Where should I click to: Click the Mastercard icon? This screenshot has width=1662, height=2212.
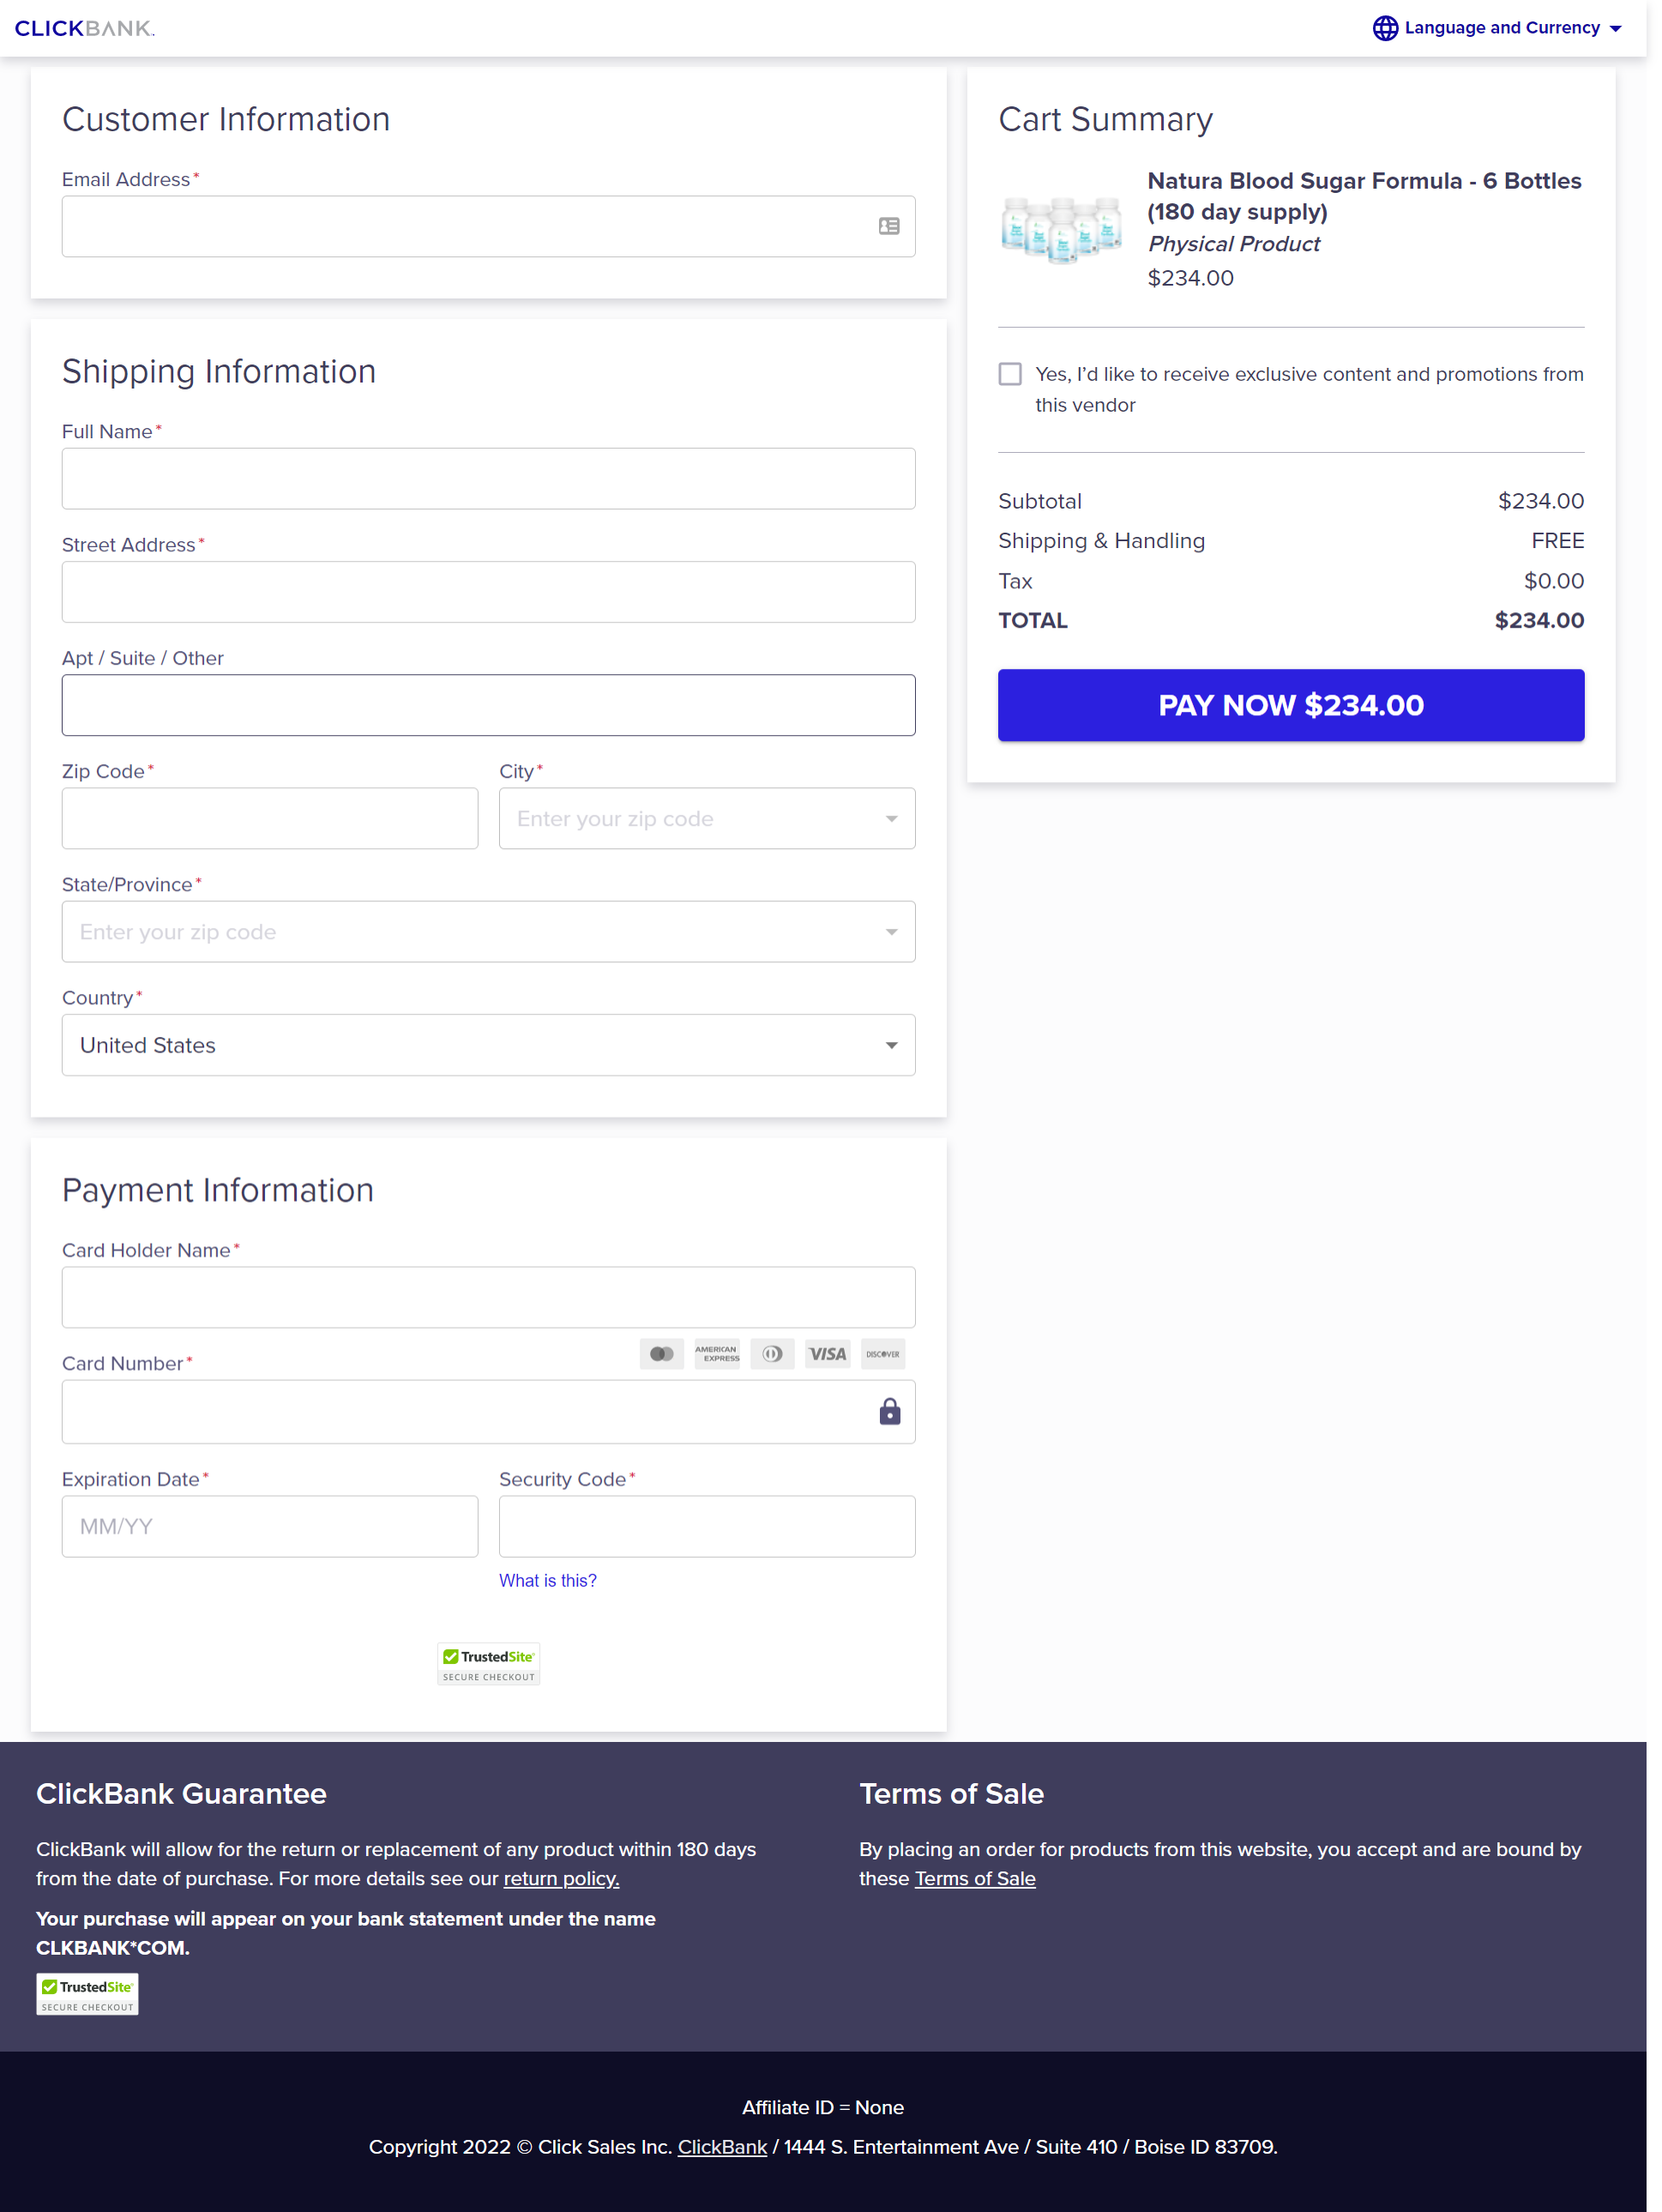(661, 1354)
